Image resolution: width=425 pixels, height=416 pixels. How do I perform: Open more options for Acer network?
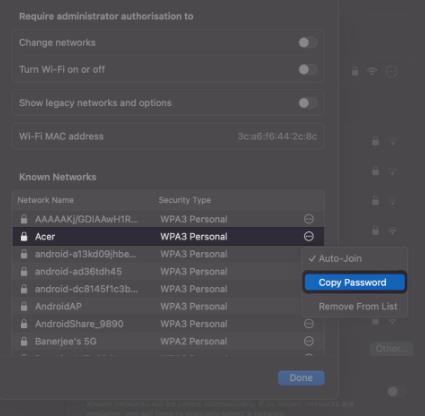309,236
